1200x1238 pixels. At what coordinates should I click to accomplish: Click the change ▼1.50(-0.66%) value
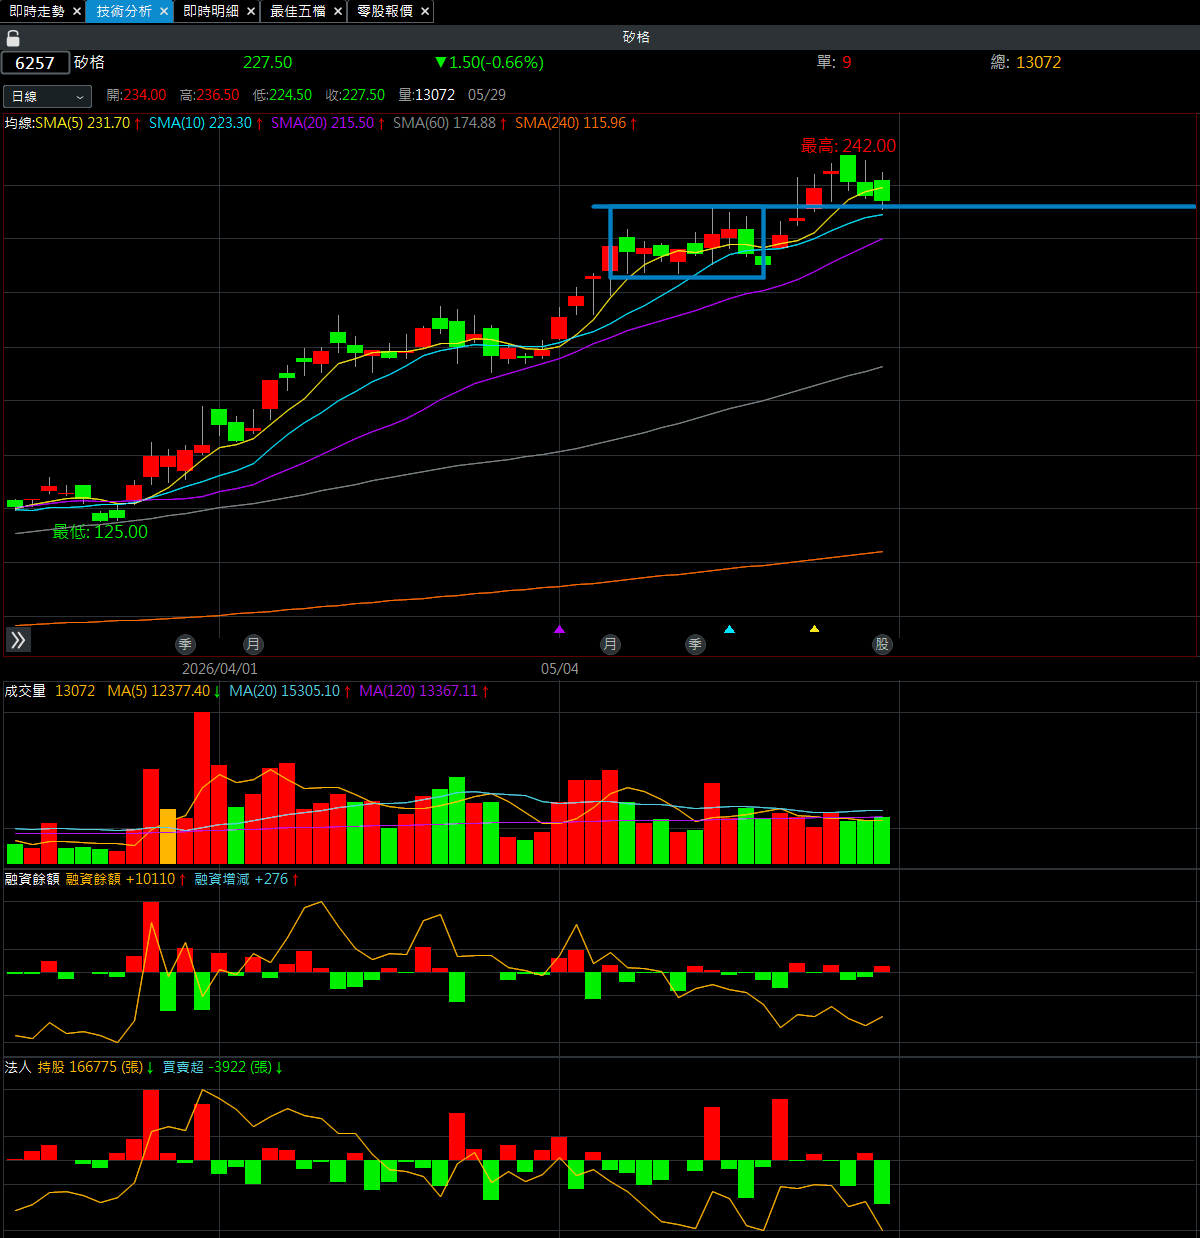click(x=489, y=62)
